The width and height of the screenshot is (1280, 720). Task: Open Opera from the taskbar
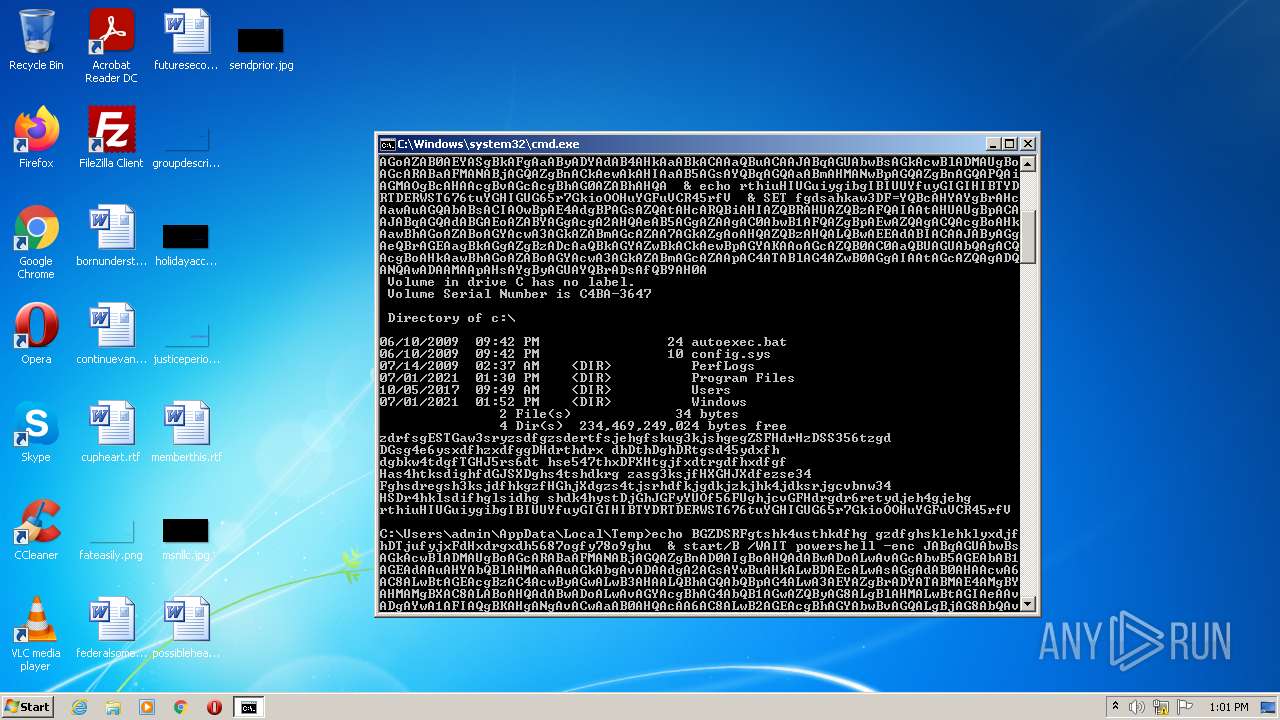(x=214, y=707)
